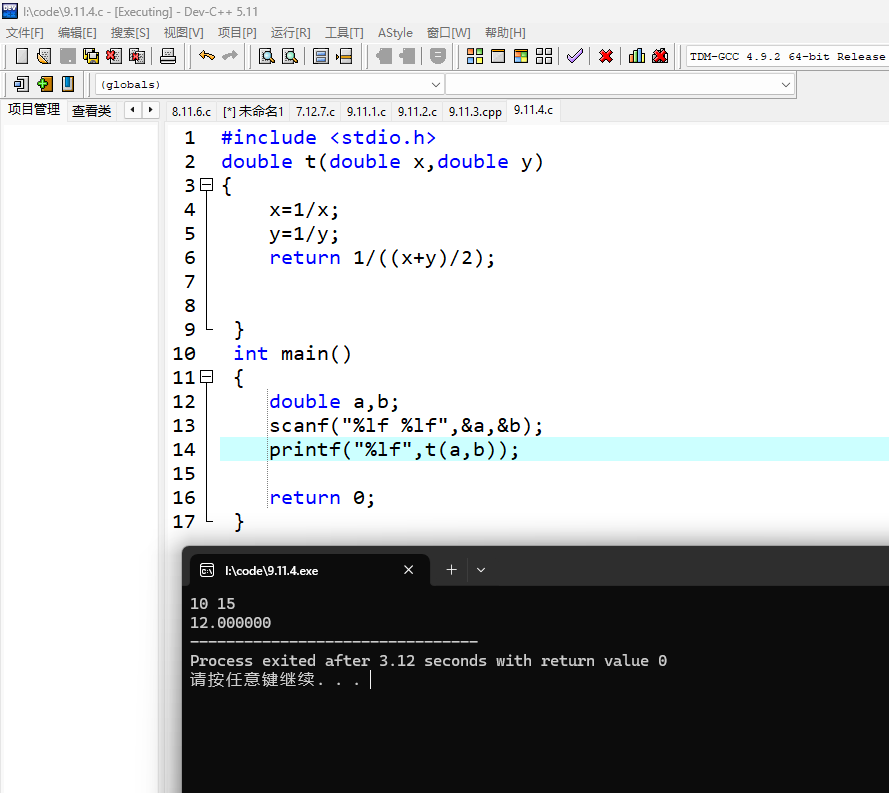The image size is (889, 793).
Task: Click the highlighted line 'printf("%lf",t(a,b));'
Action: (394, 449)
